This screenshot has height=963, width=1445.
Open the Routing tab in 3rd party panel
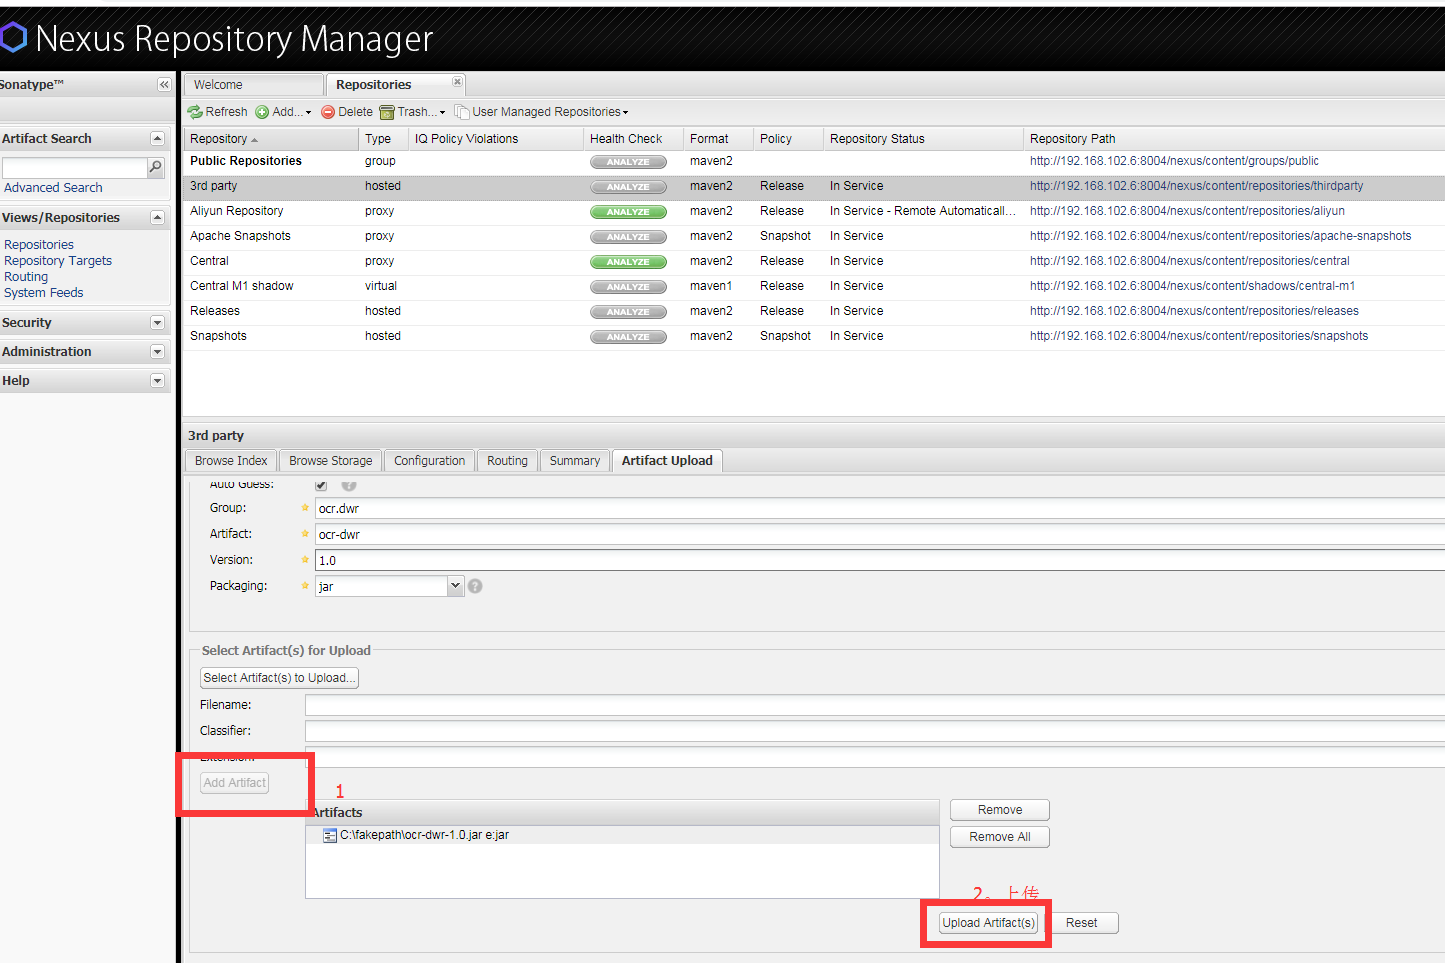(x=507, y=461)
